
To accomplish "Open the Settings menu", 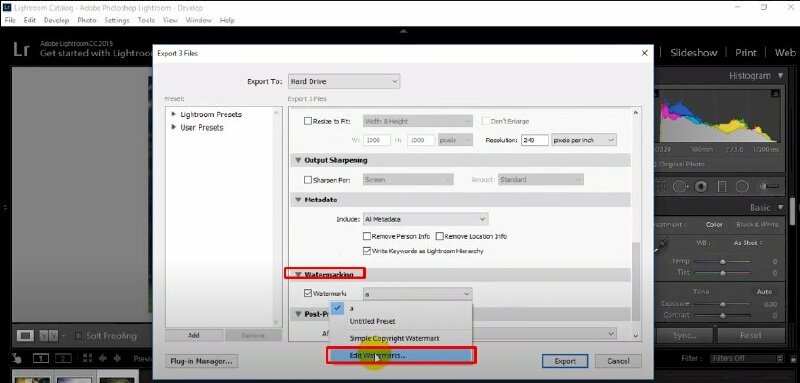I will point(117,20).
